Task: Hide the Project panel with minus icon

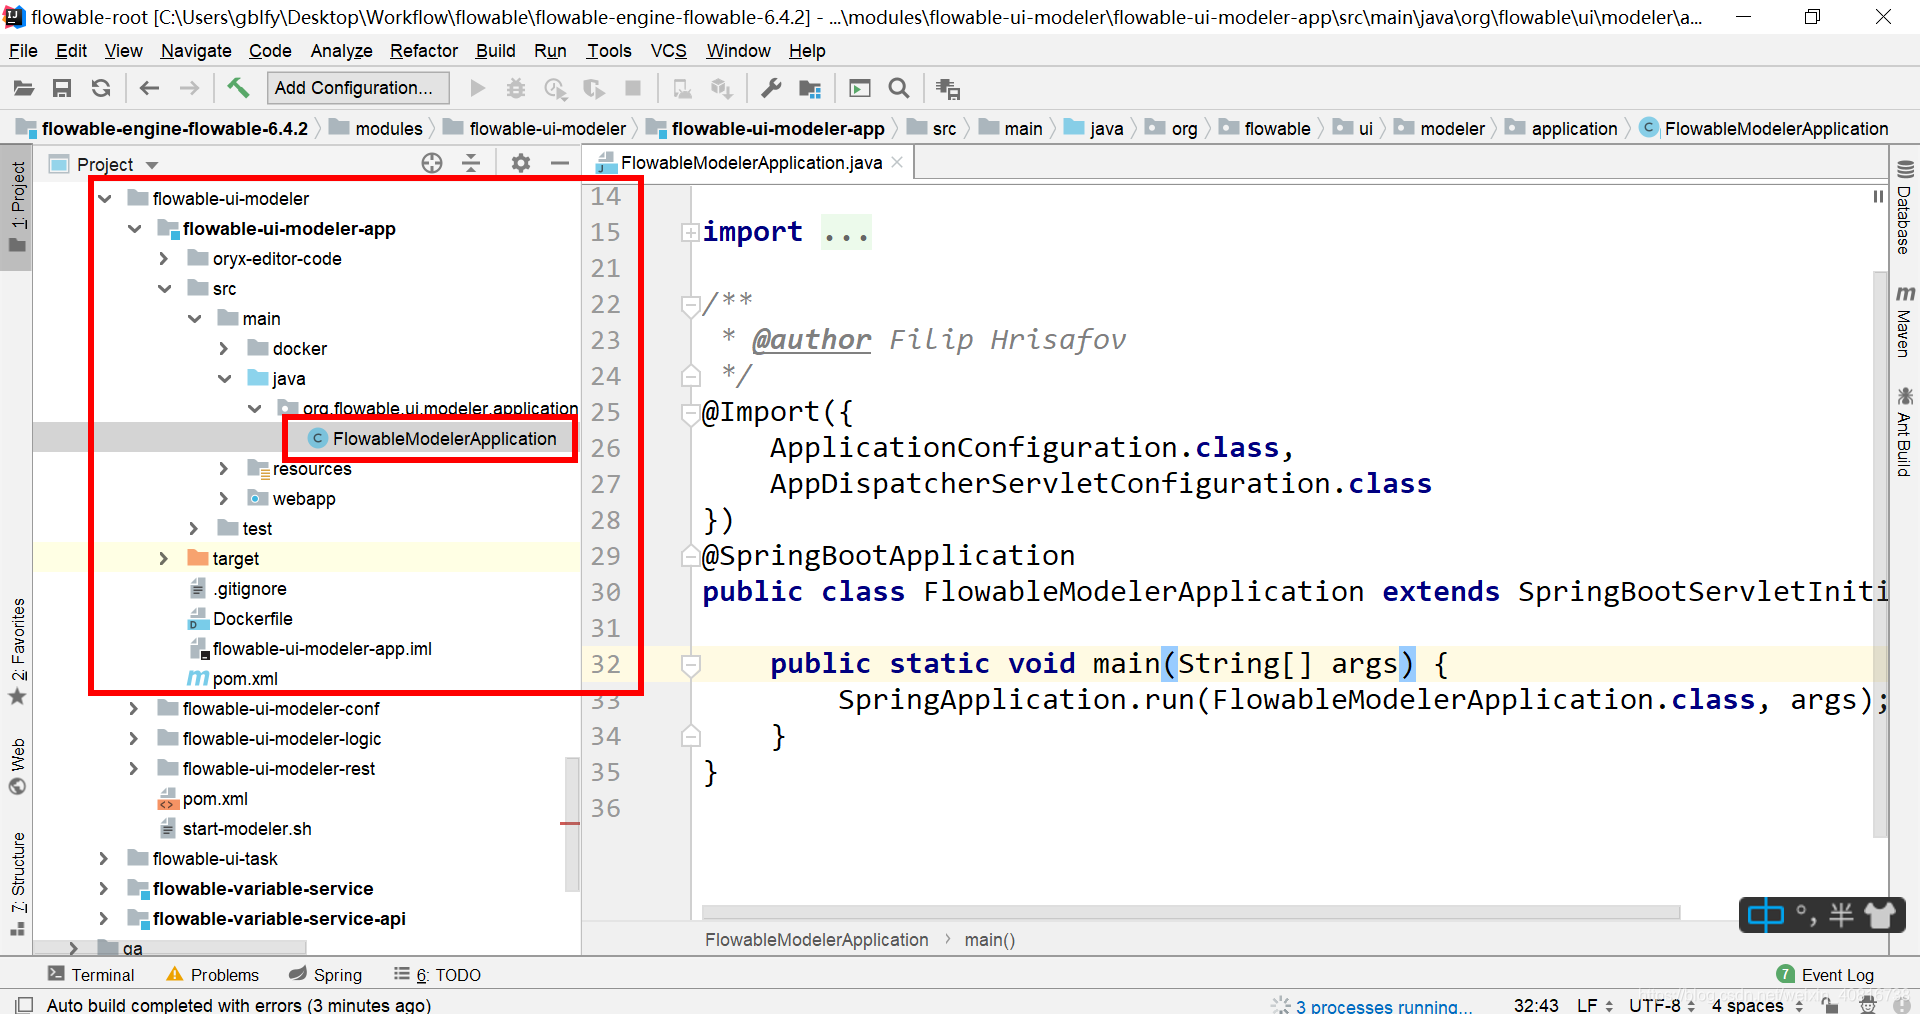Action: pyautogui.click(x=560, y=163)
